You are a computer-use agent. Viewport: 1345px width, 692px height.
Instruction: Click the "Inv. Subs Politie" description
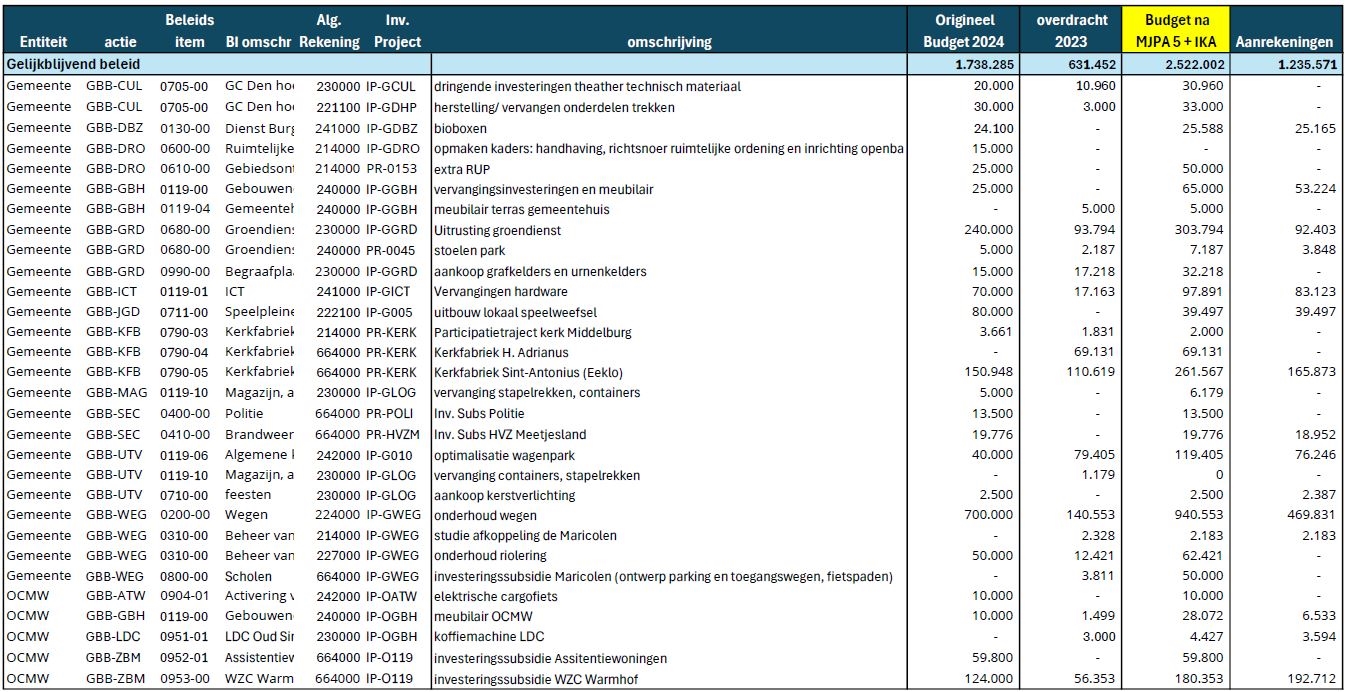[479, 413]
